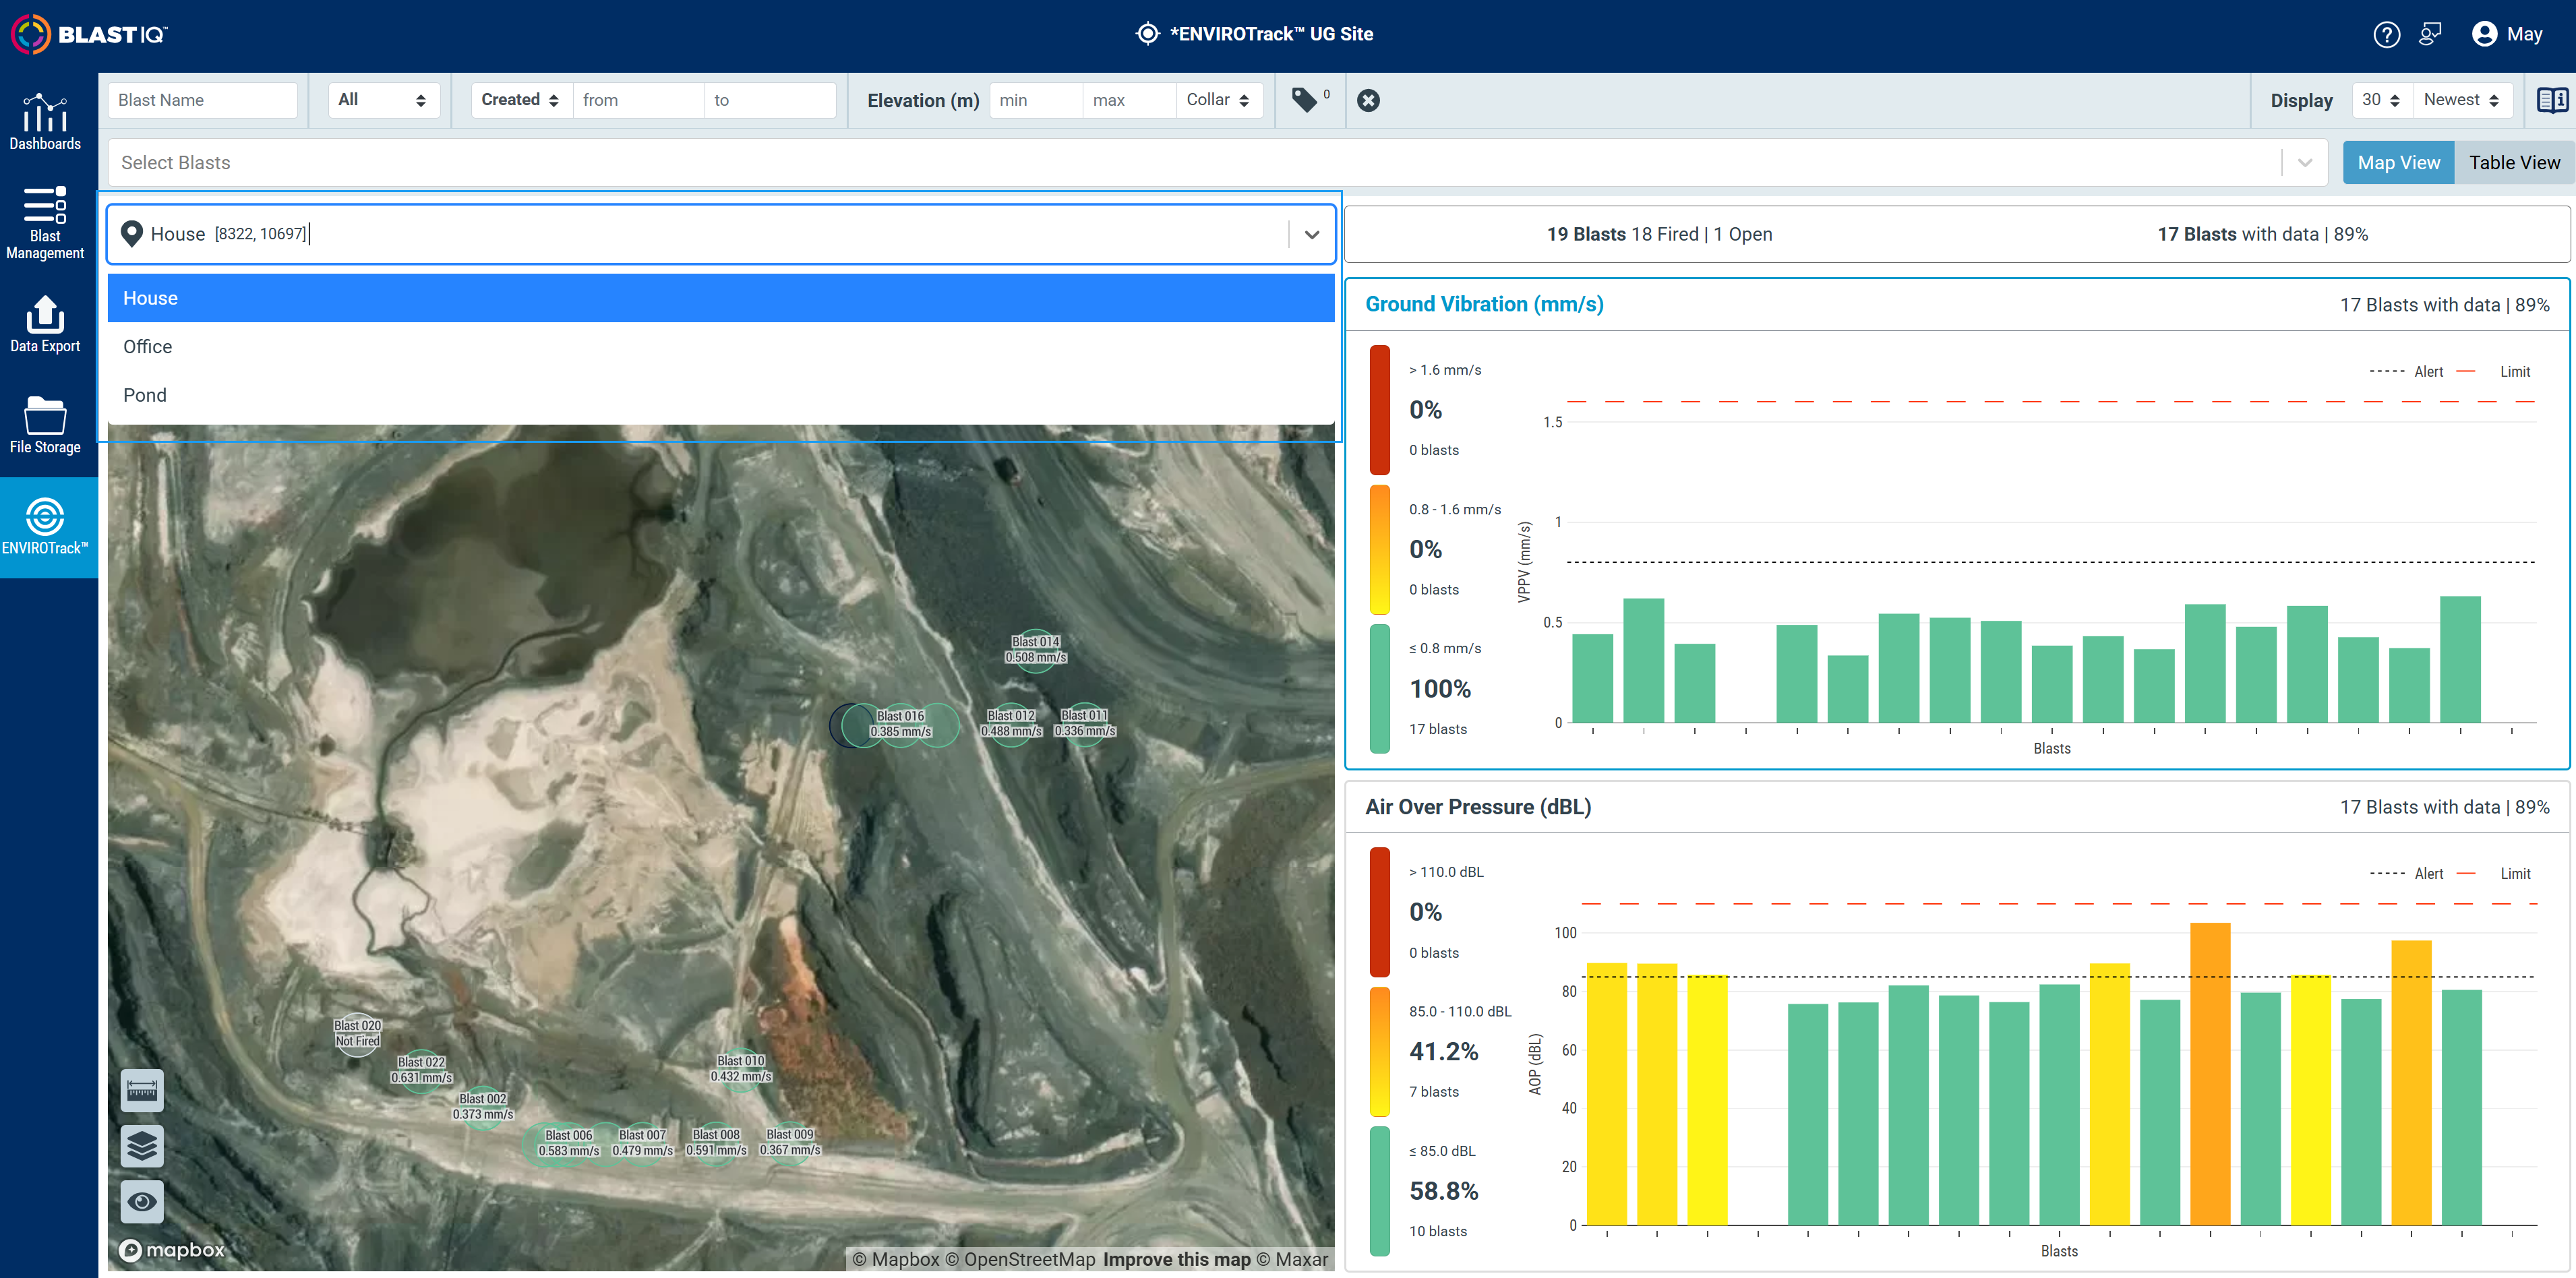Go to Data Export section
The height and width of the screenshot is (1278, 2576).
coord(45,324)
